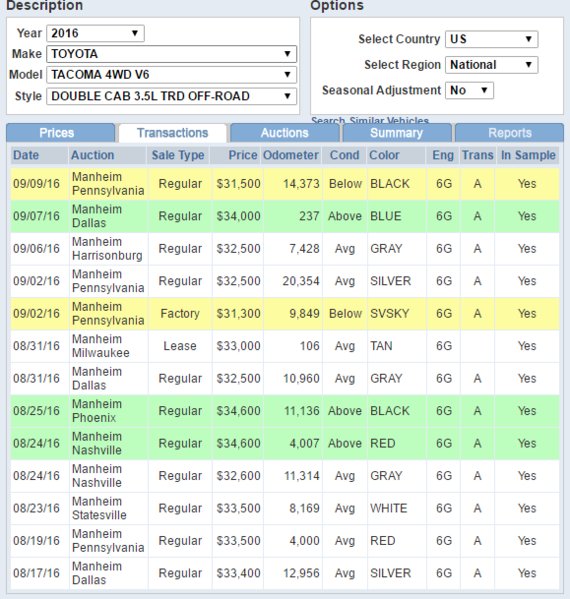Open the Year dropdown showing 2016

(x=95, y=33)
